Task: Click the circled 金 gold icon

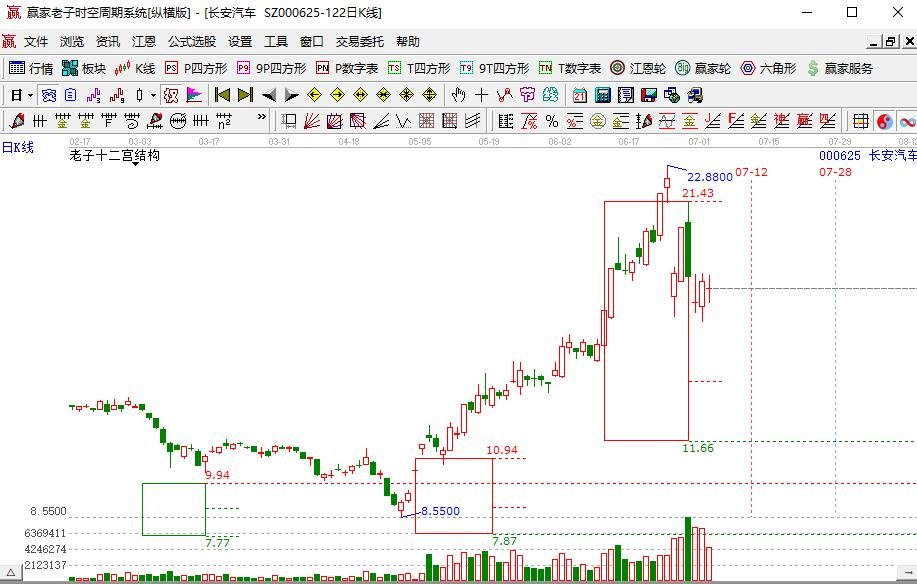Action: [x=598, y=121]
